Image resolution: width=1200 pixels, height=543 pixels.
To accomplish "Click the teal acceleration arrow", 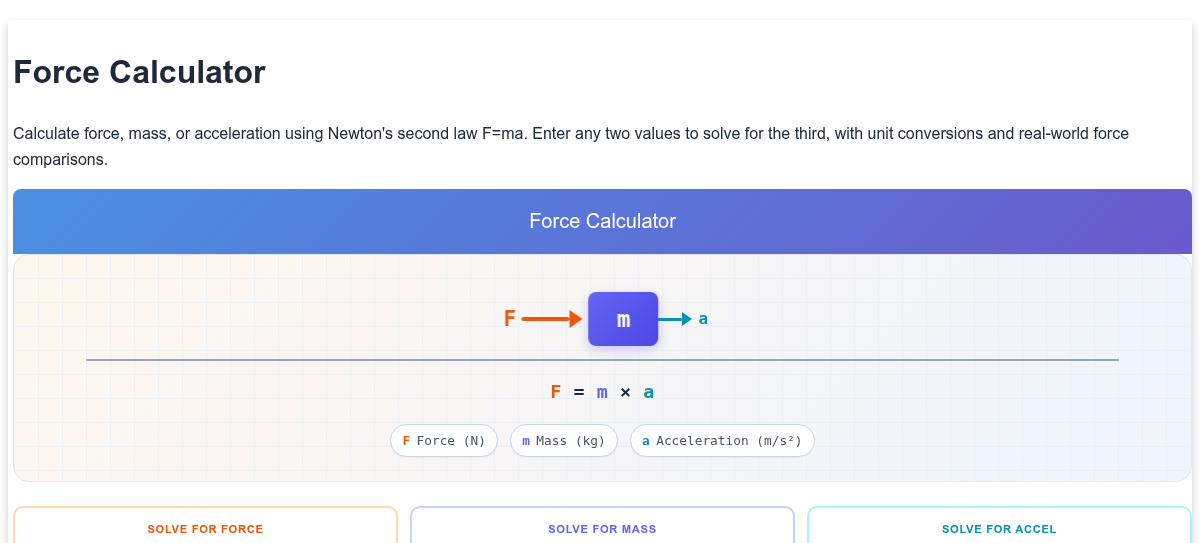I will pyautogui.click(x=675, y=319).
